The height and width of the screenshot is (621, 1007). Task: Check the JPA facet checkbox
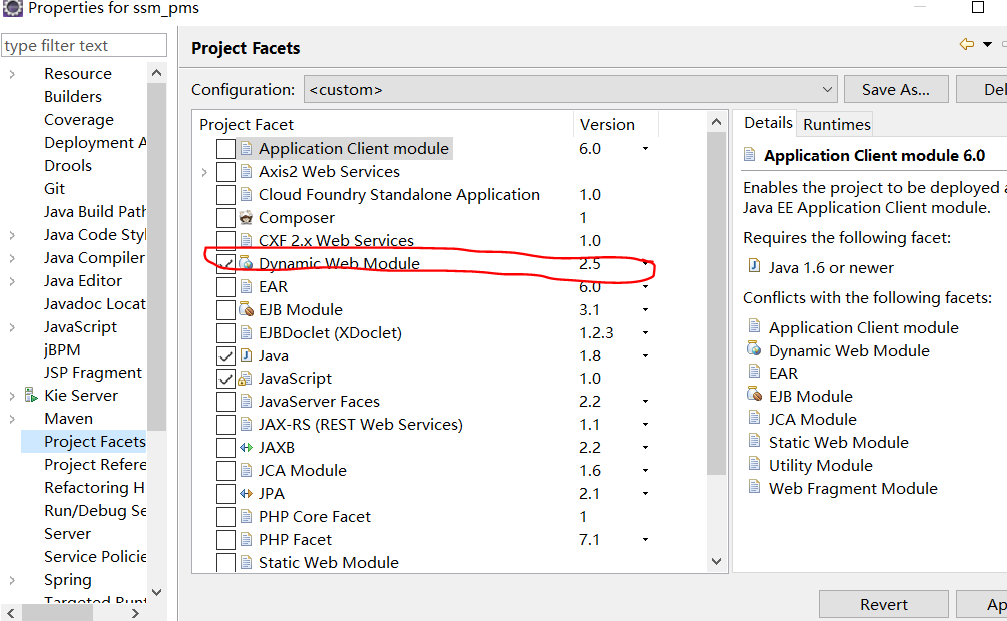[x=225, y=494]
